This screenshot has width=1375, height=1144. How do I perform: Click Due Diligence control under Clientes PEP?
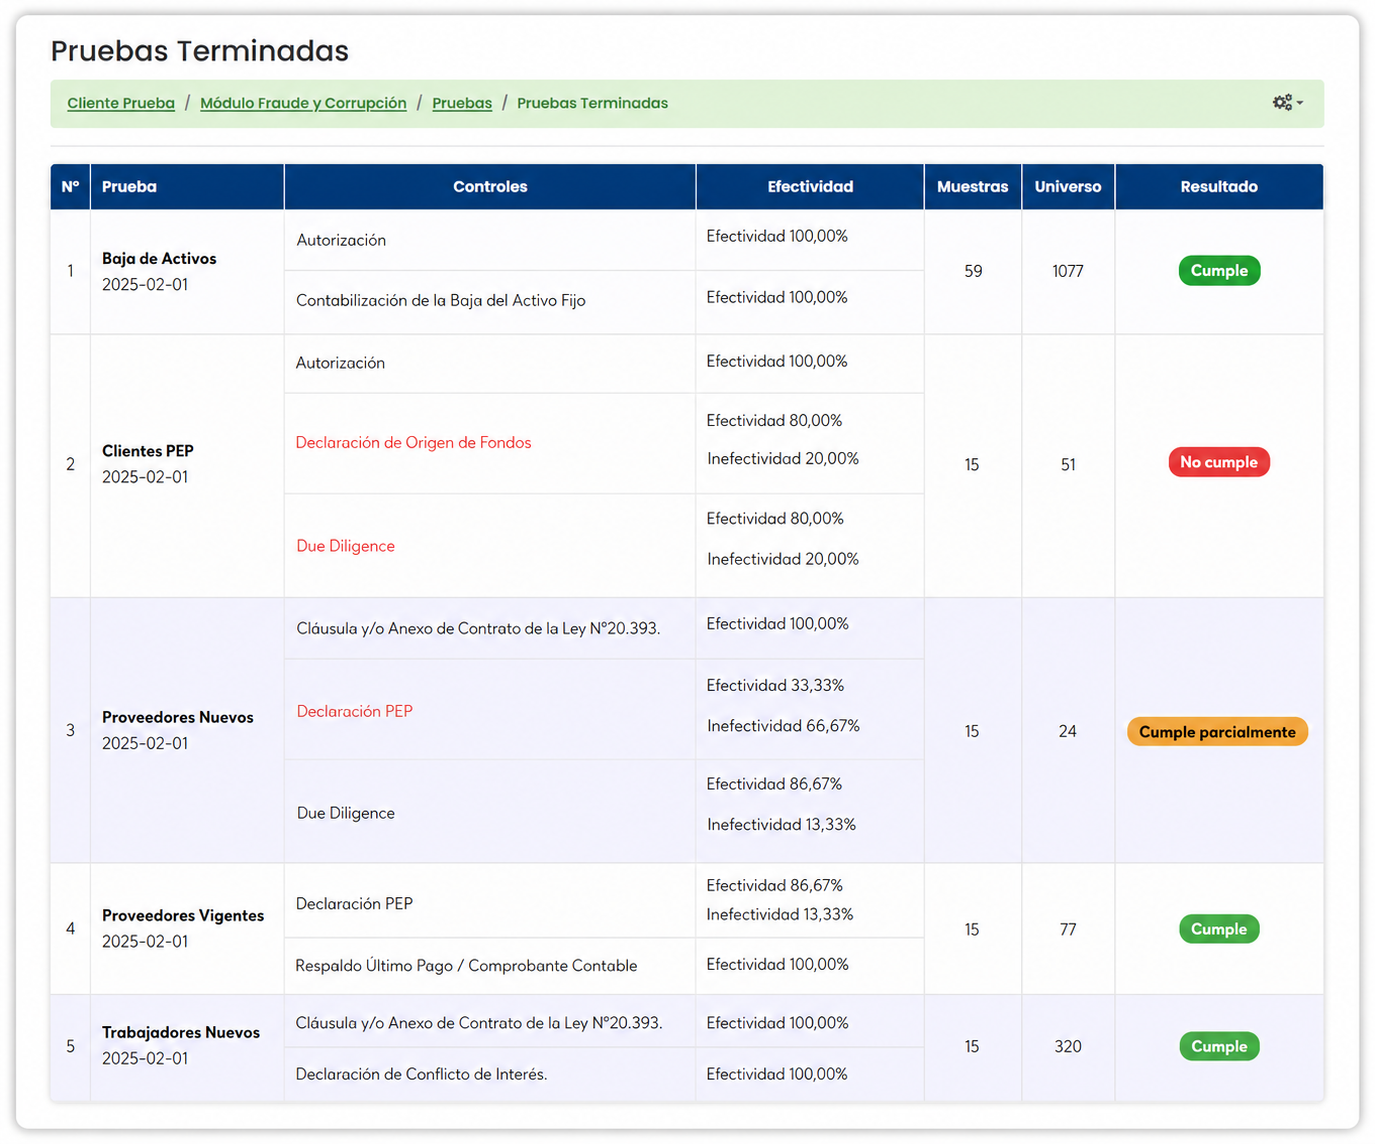tap(346, 546)
